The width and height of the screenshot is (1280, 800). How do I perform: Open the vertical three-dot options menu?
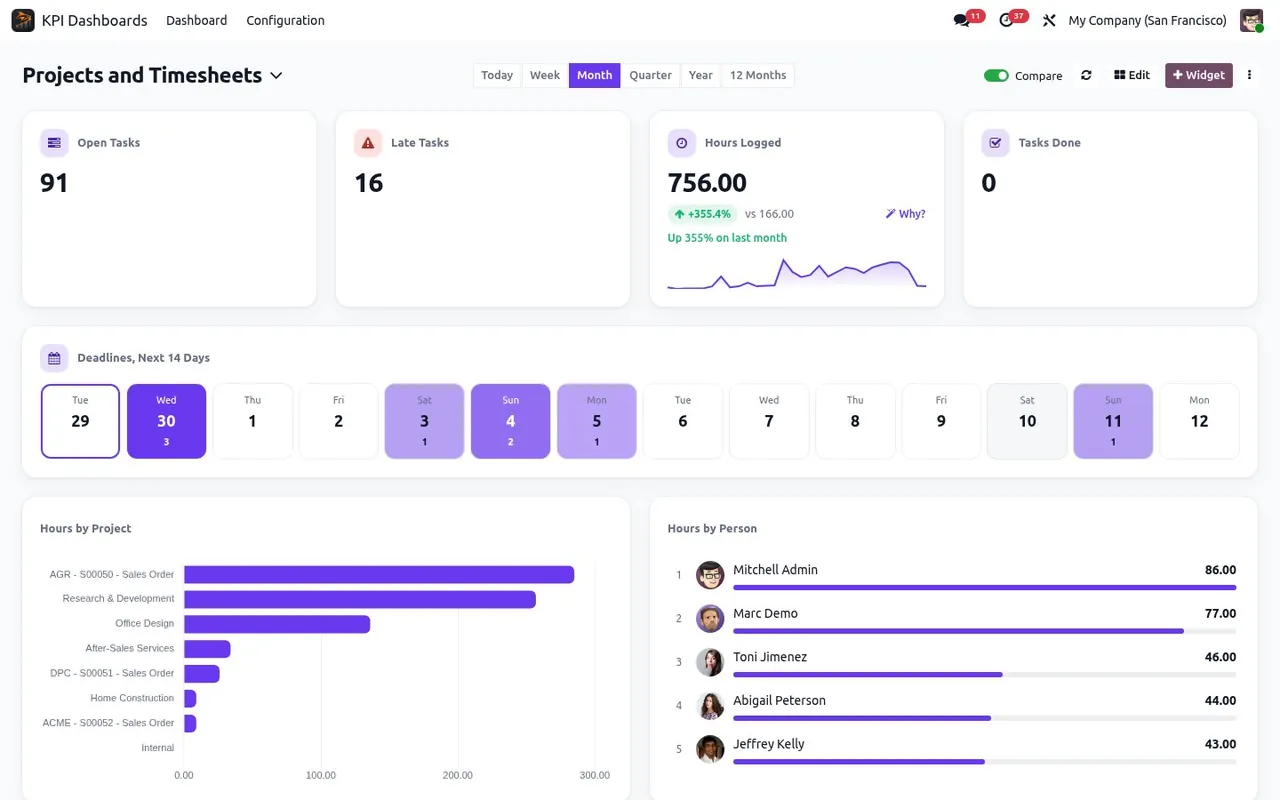point(1249,75)
